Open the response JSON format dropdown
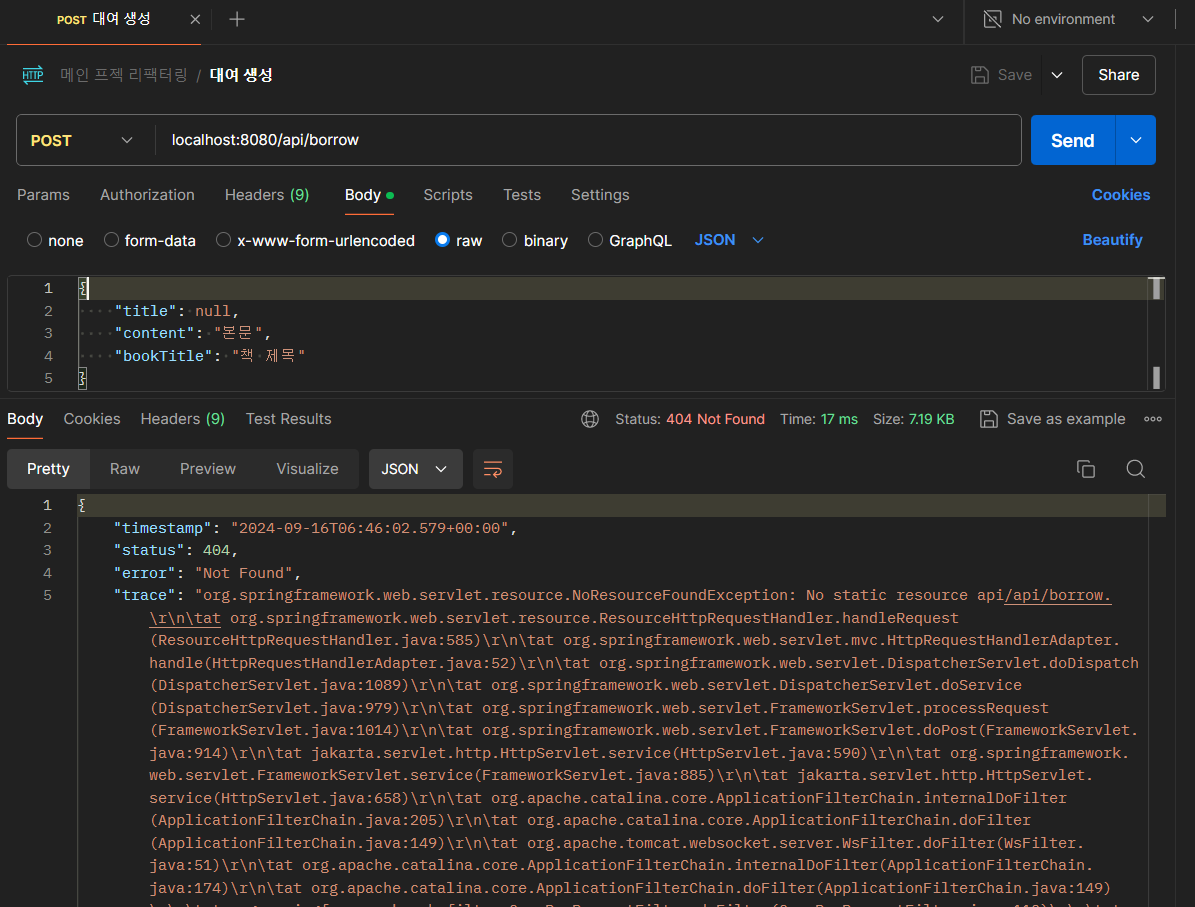The width and height of the screenshot is (1195, 907). click(x=415, y=469)
